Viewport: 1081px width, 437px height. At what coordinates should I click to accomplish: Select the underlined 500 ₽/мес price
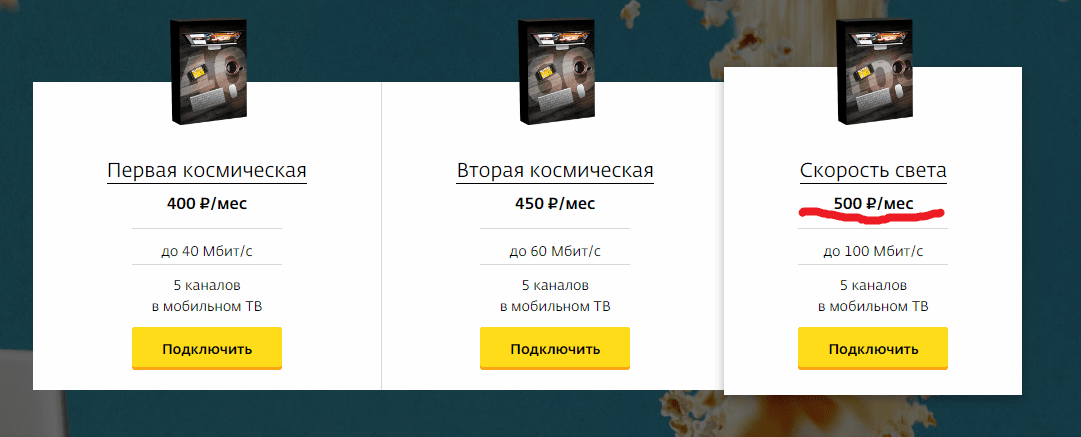click(x=873, y=204)
